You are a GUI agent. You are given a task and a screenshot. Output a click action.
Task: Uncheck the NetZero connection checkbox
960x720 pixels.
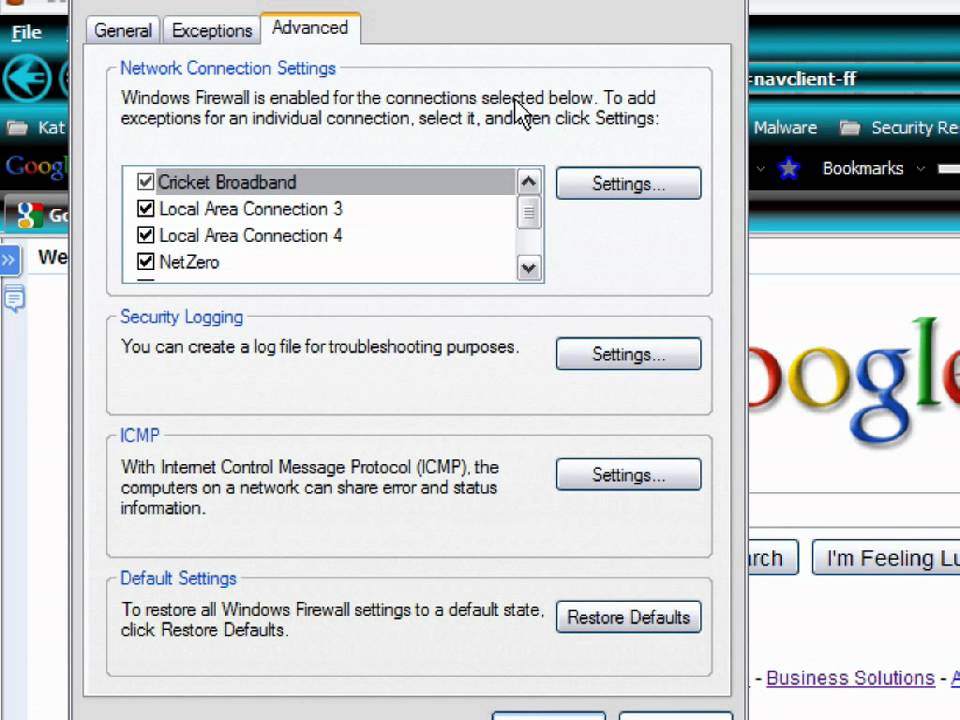coord(146,262)
